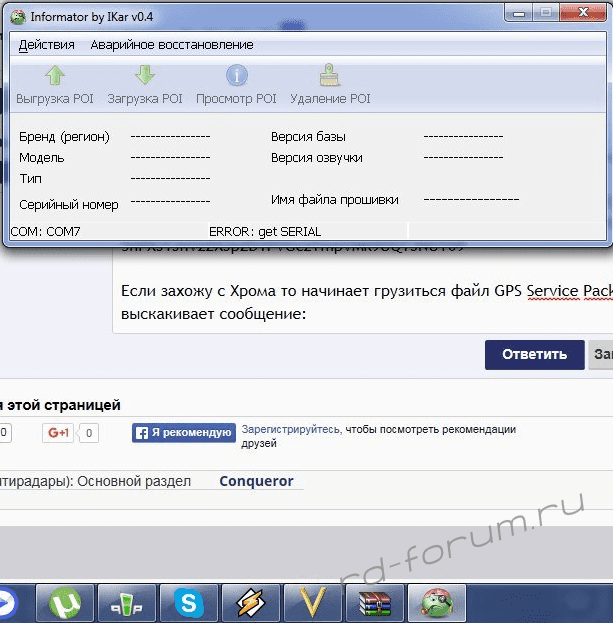Click the yellow V icon in taskbar
Viewport: 613px width, 623px height.
[x=313, y=603]
